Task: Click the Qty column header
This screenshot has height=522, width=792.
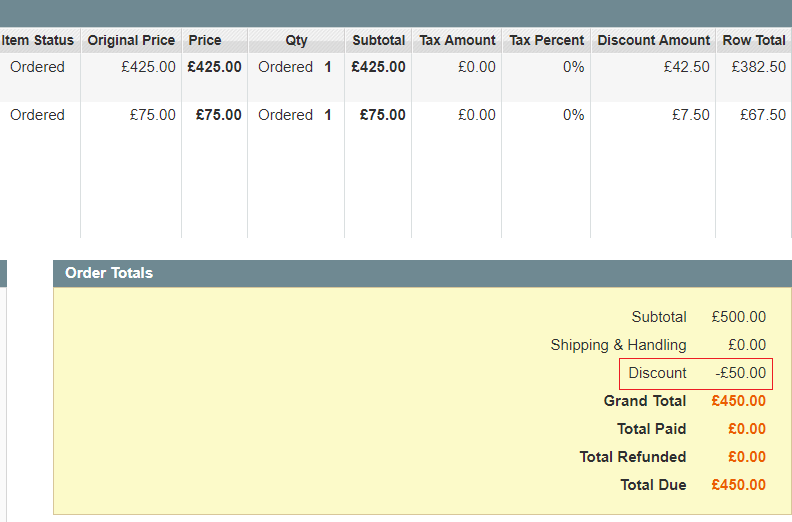Action: 296,41
